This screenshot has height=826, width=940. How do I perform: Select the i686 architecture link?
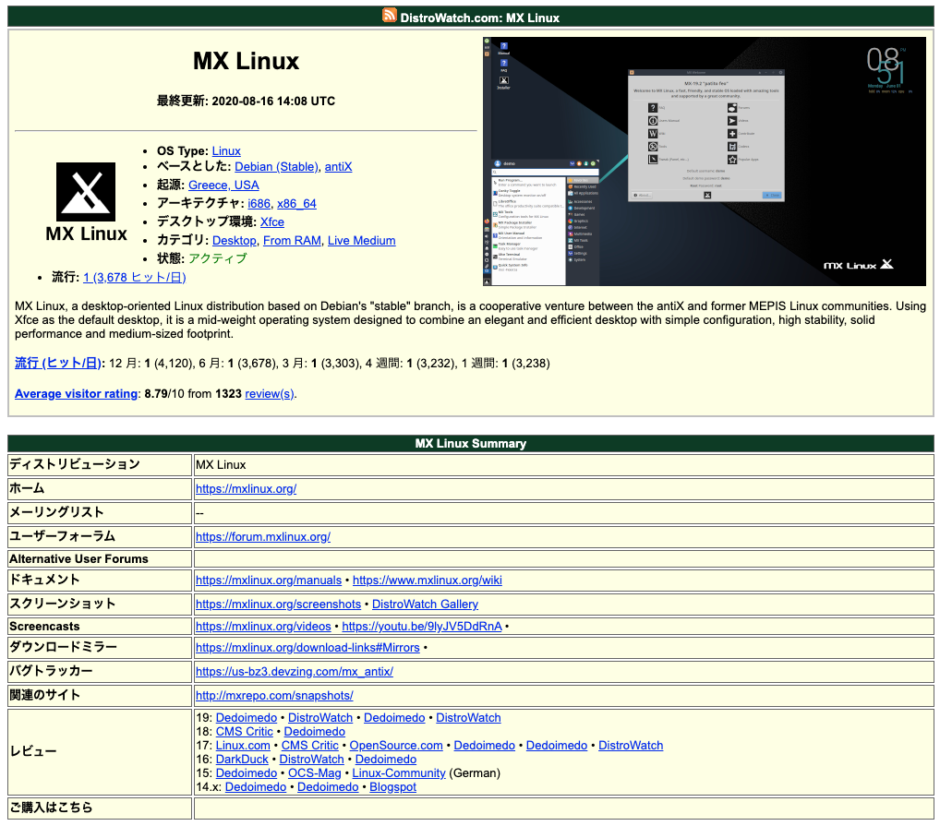259,204
